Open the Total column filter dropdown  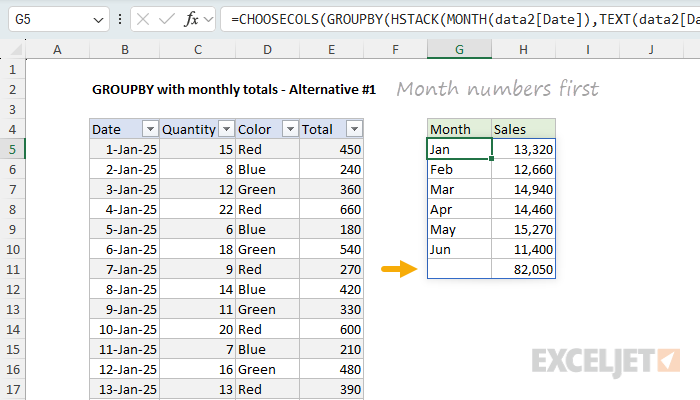pos(354,129)
